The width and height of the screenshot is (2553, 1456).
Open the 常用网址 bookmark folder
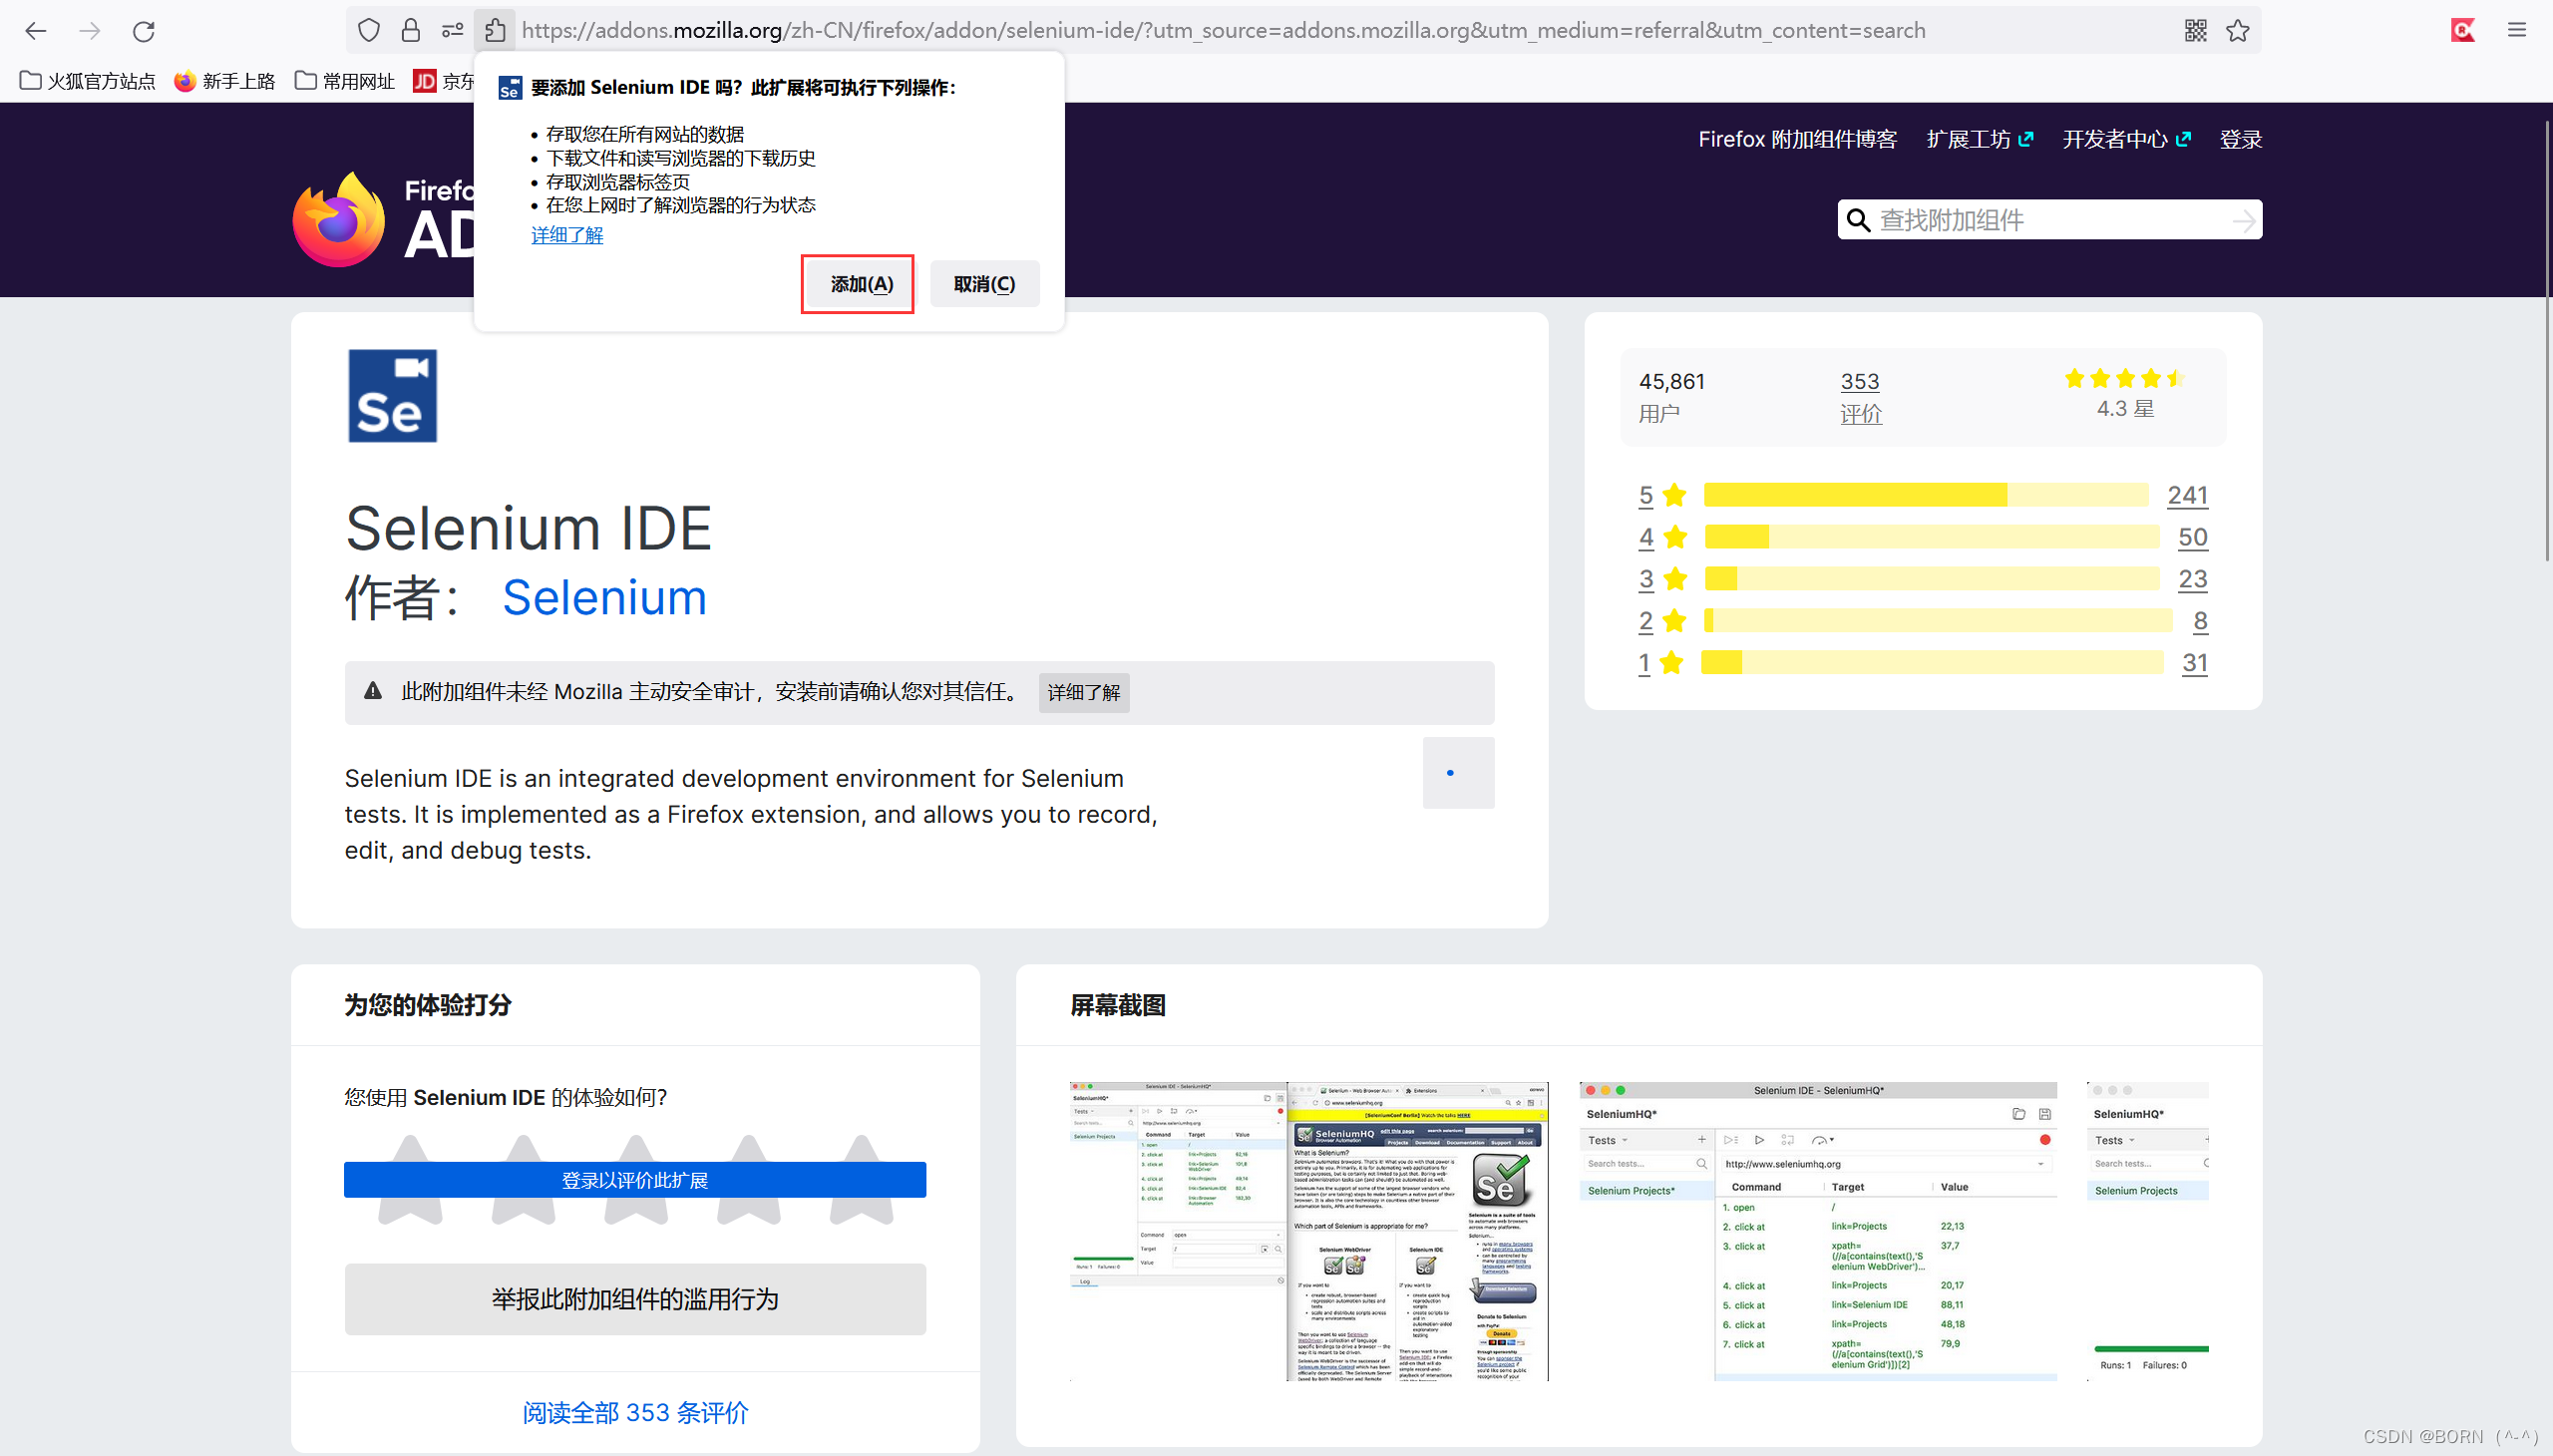click(345, 81)
